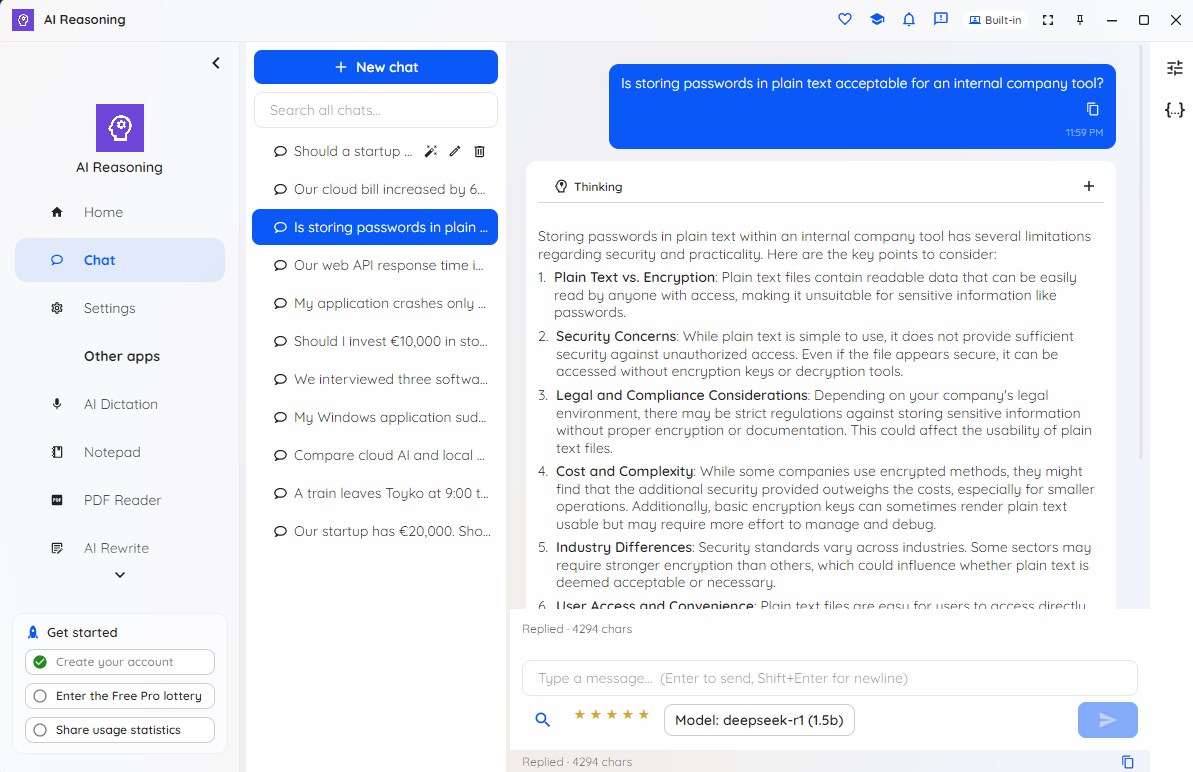
Task: Click the curly braces icon on the right
Action: pyautogui.click(x=1175, y=110)
